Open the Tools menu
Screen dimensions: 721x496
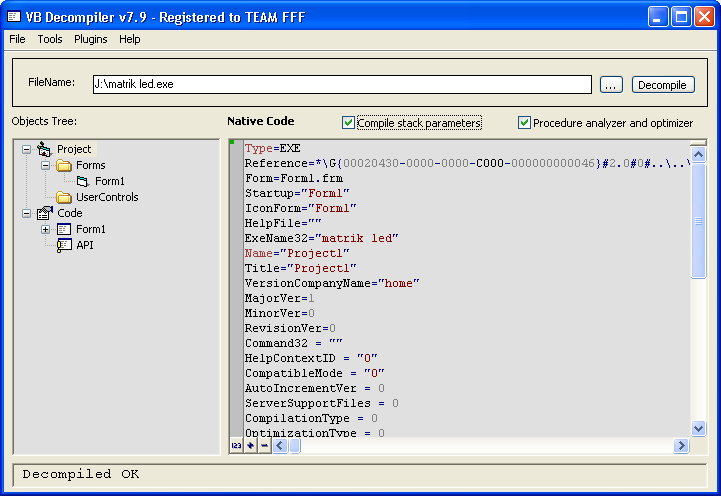pyautogui.click(x=50, y=39)
